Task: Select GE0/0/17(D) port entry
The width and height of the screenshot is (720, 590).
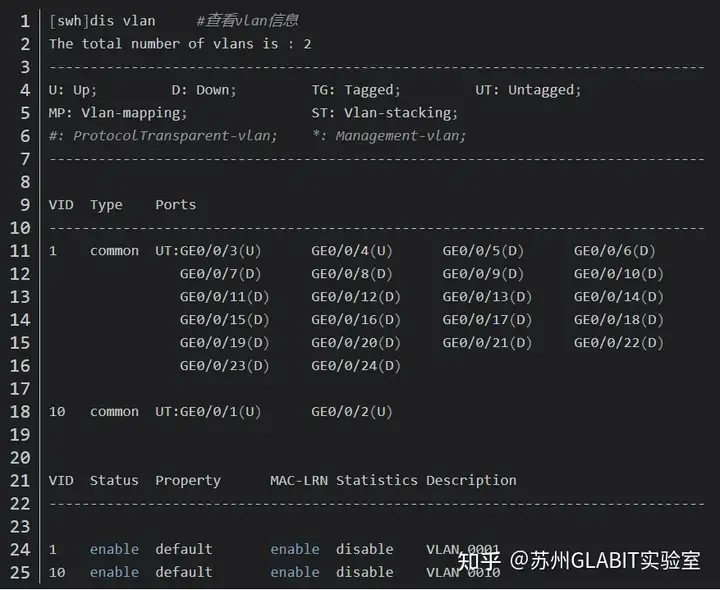Action: tap(487, 320)
